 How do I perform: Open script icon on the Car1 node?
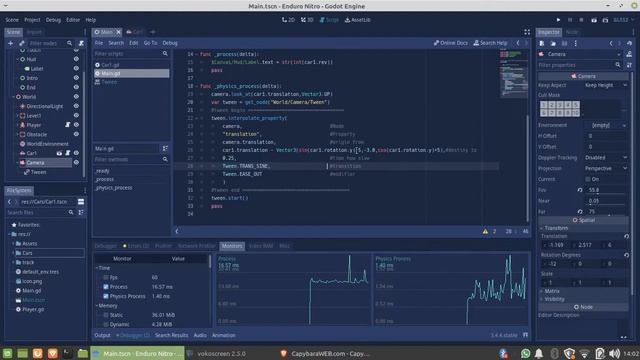click(x=68, y=153)
